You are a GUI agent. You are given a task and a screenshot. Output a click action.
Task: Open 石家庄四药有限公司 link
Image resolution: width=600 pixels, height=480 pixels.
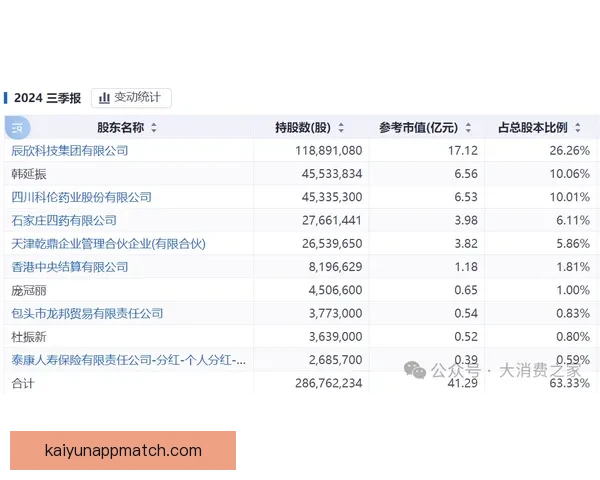tap(64, 220)
